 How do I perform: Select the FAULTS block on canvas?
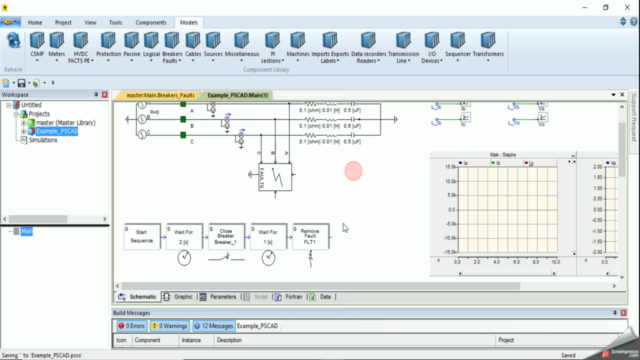pos(275,177)
